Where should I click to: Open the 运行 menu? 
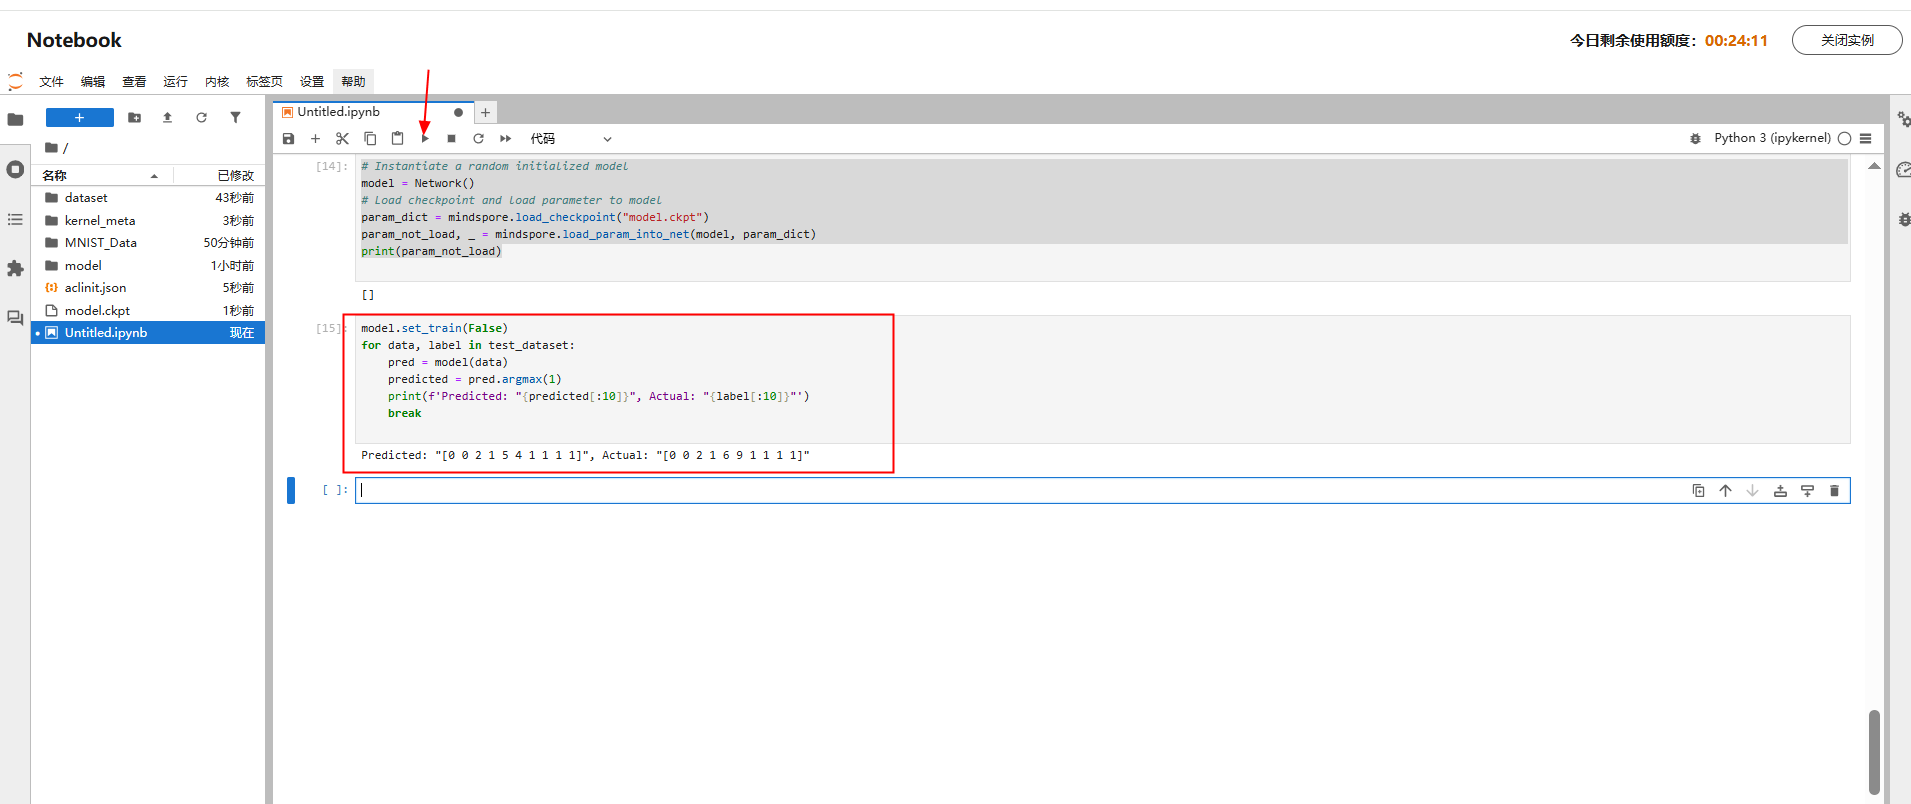coord(175,82)
